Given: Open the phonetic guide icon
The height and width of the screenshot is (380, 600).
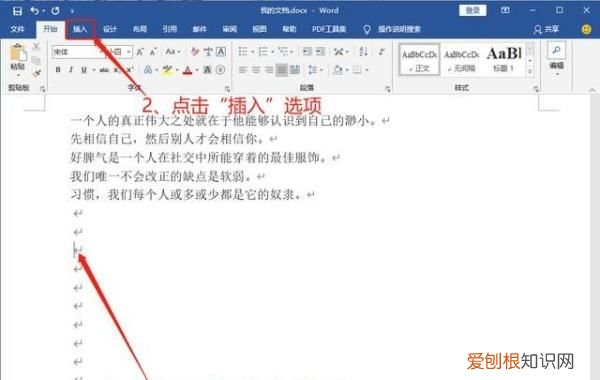Looking at the screenshot, I should tap(208, 52).
